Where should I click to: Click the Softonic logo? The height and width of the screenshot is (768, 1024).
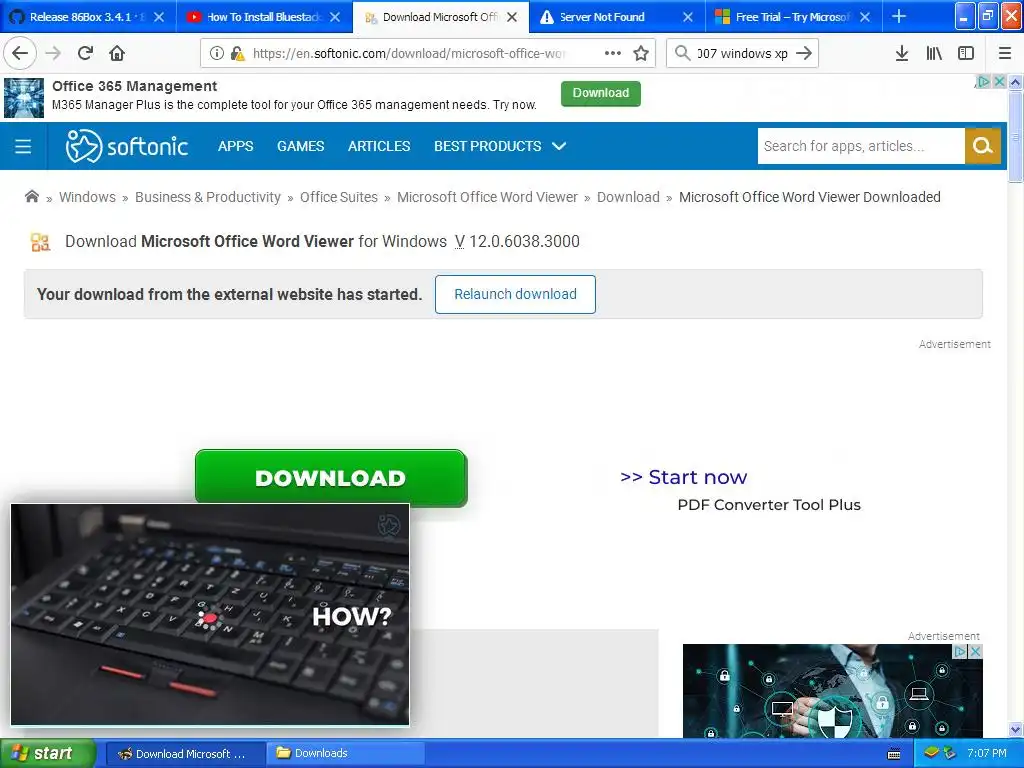coord(127,146)
